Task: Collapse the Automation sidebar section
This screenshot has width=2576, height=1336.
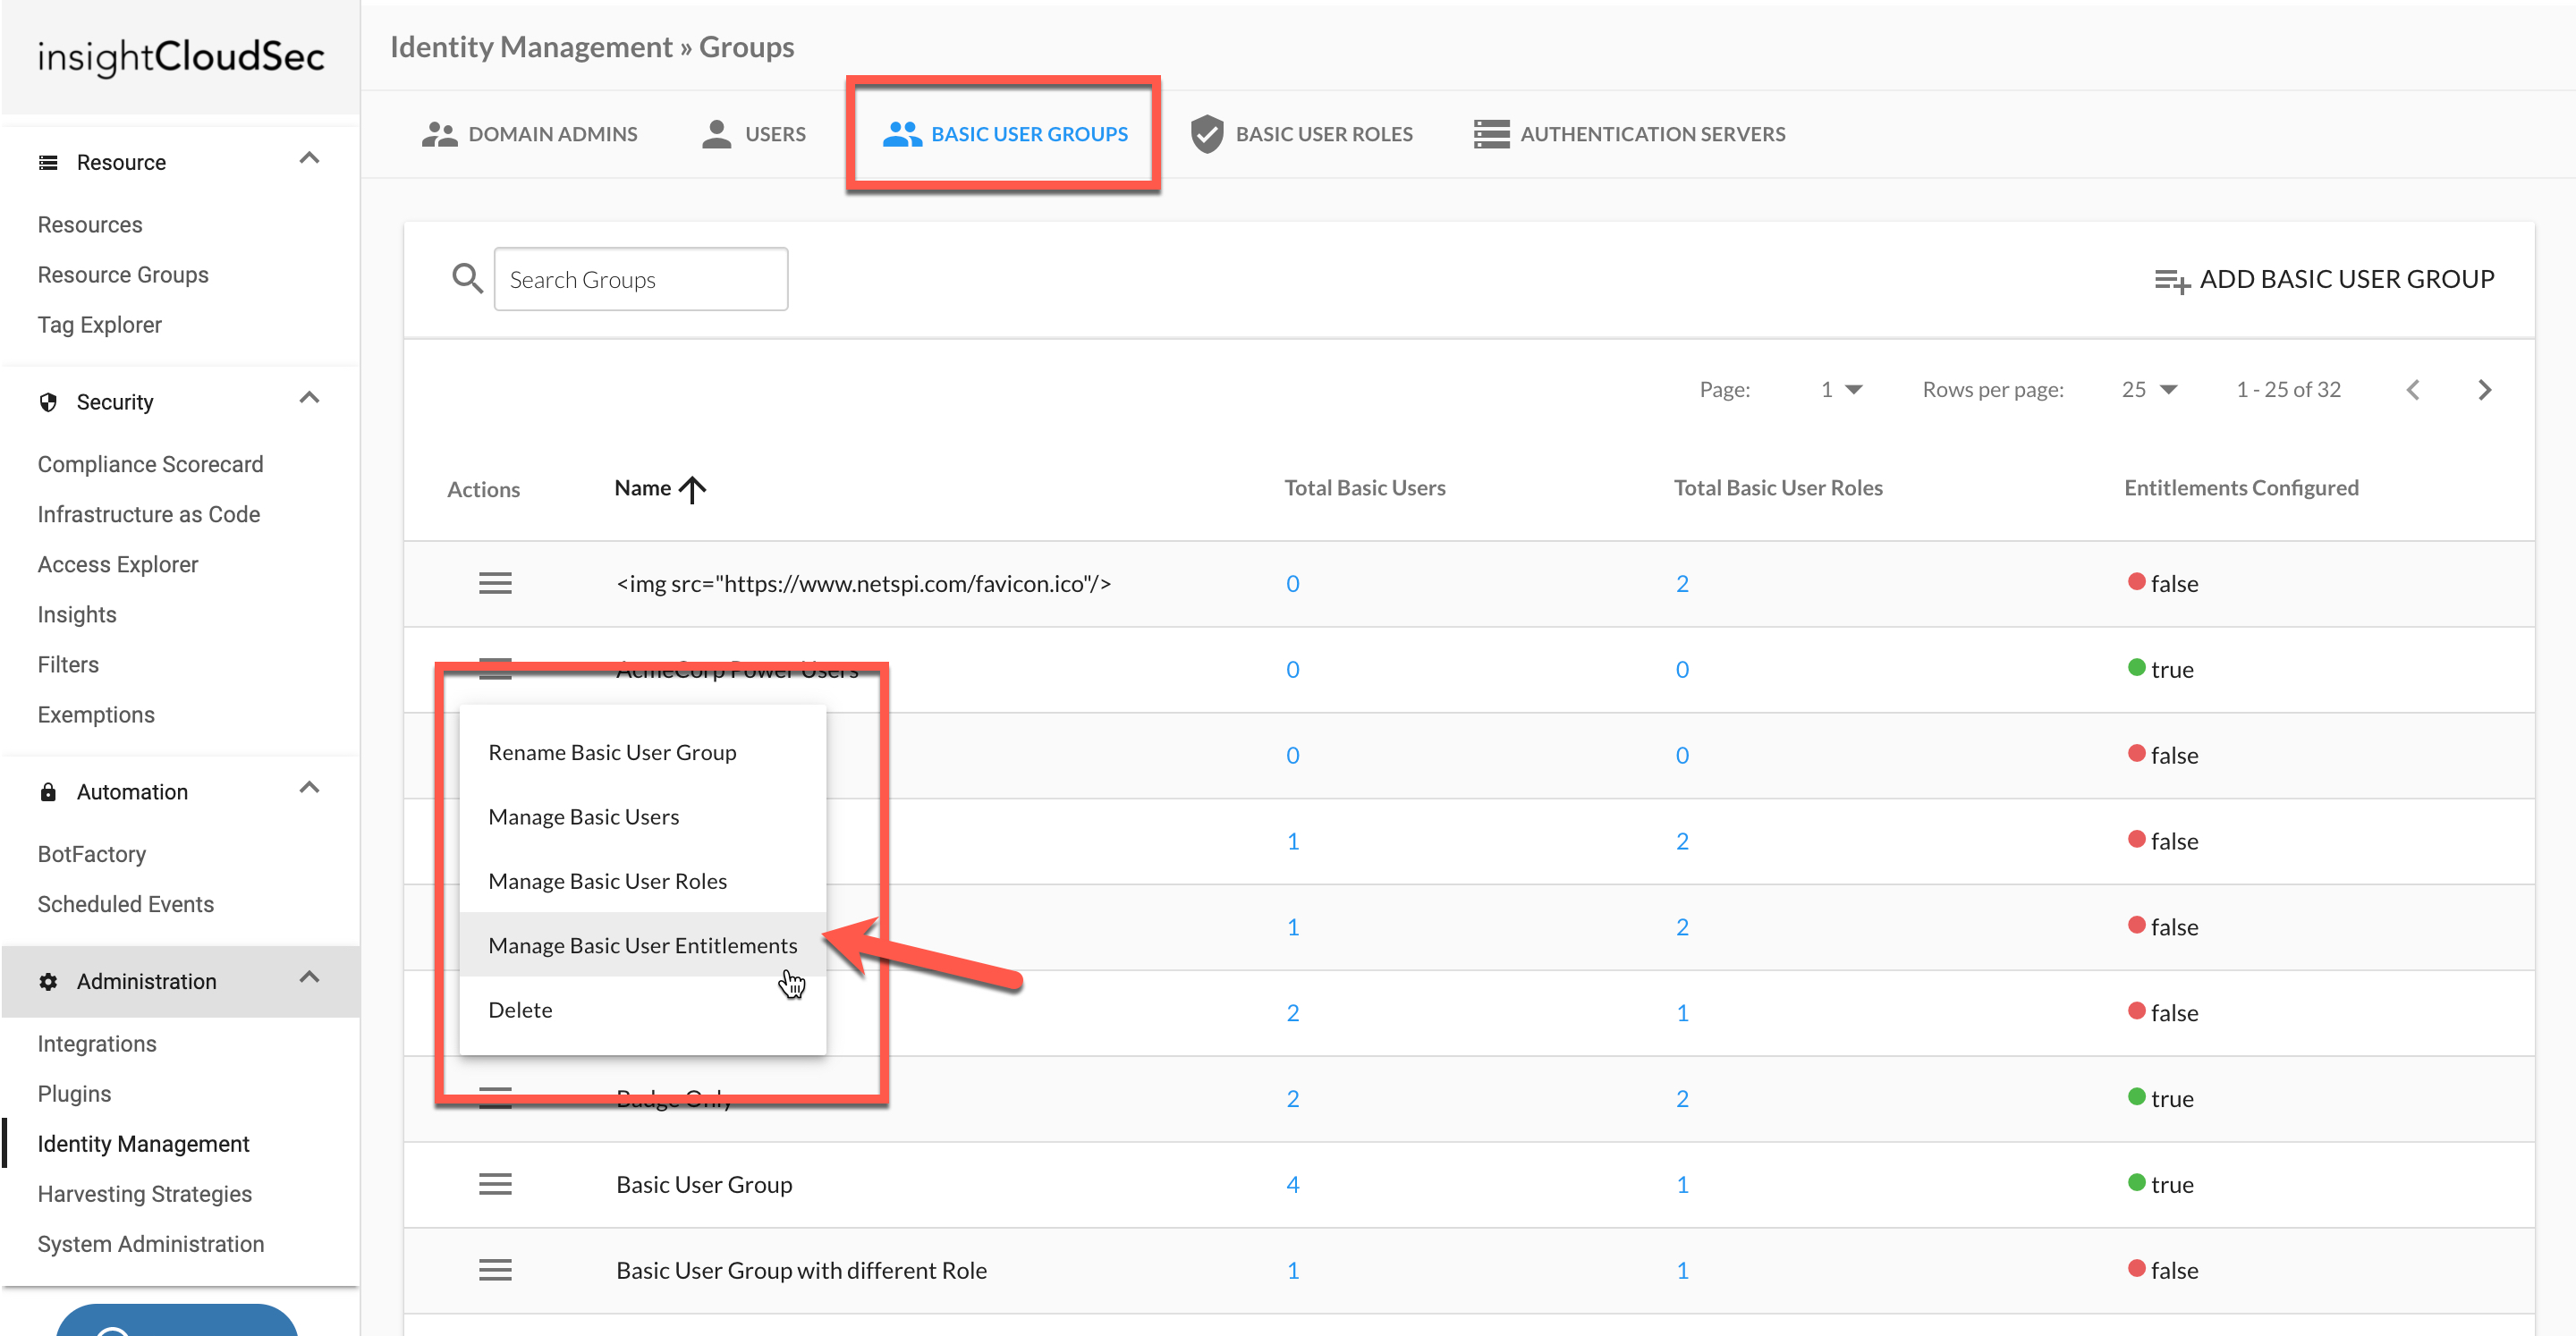Action: click(309, 789)
